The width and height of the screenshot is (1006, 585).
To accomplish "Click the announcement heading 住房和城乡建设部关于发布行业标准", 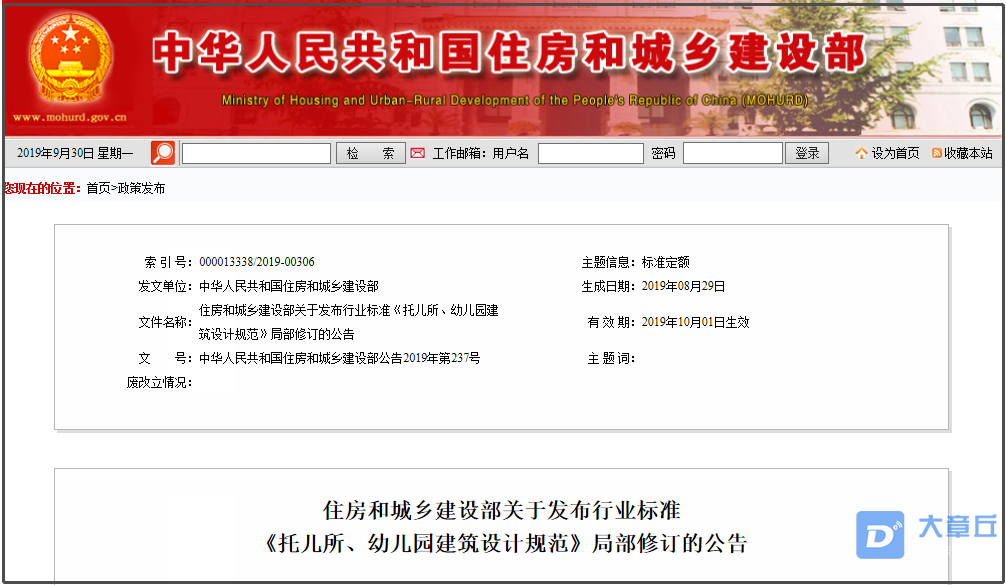I will pos(502,511).
